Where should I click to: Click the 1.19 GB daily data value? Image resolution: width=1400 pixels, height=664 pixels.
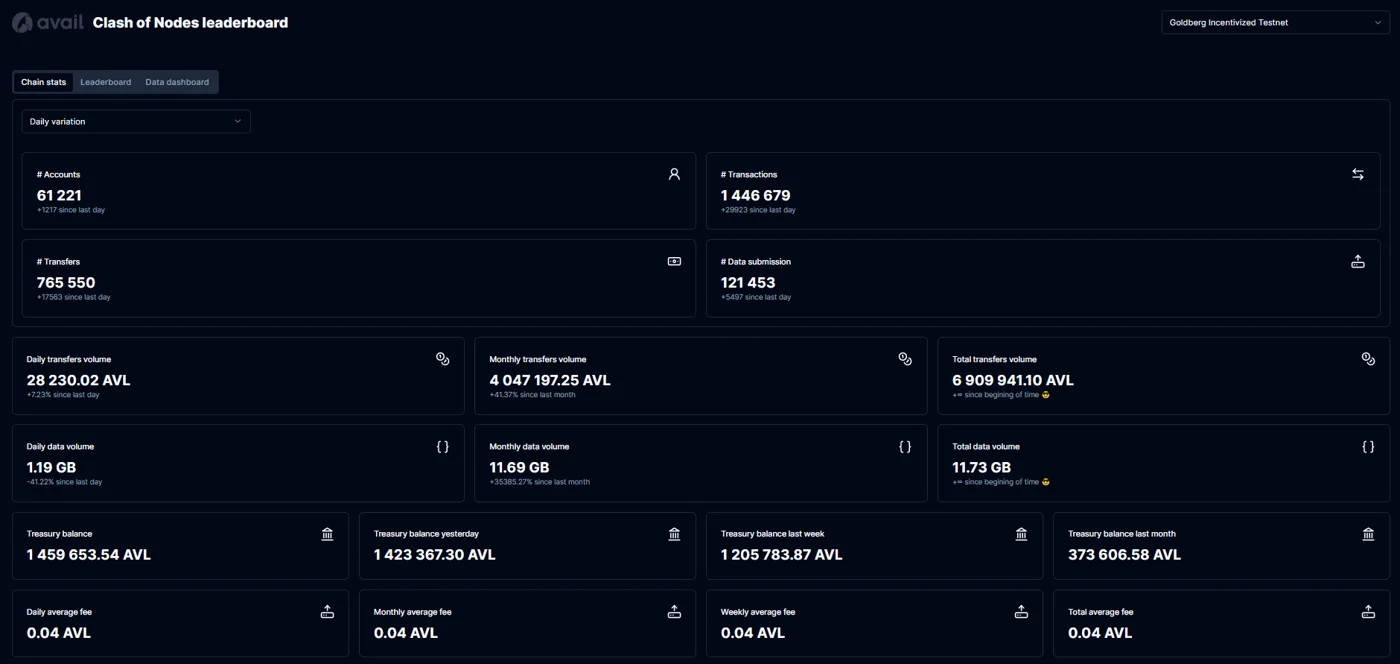click(x=51, y=467)
